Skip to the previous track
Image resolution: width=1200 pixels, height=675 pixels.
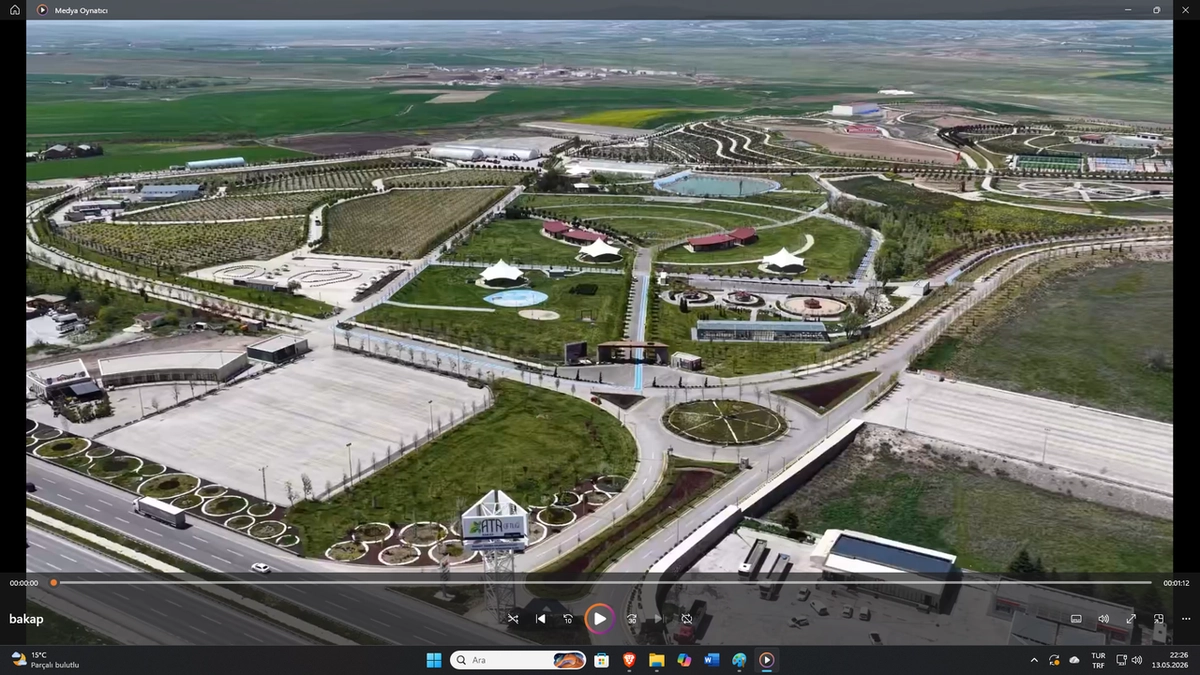541,619
